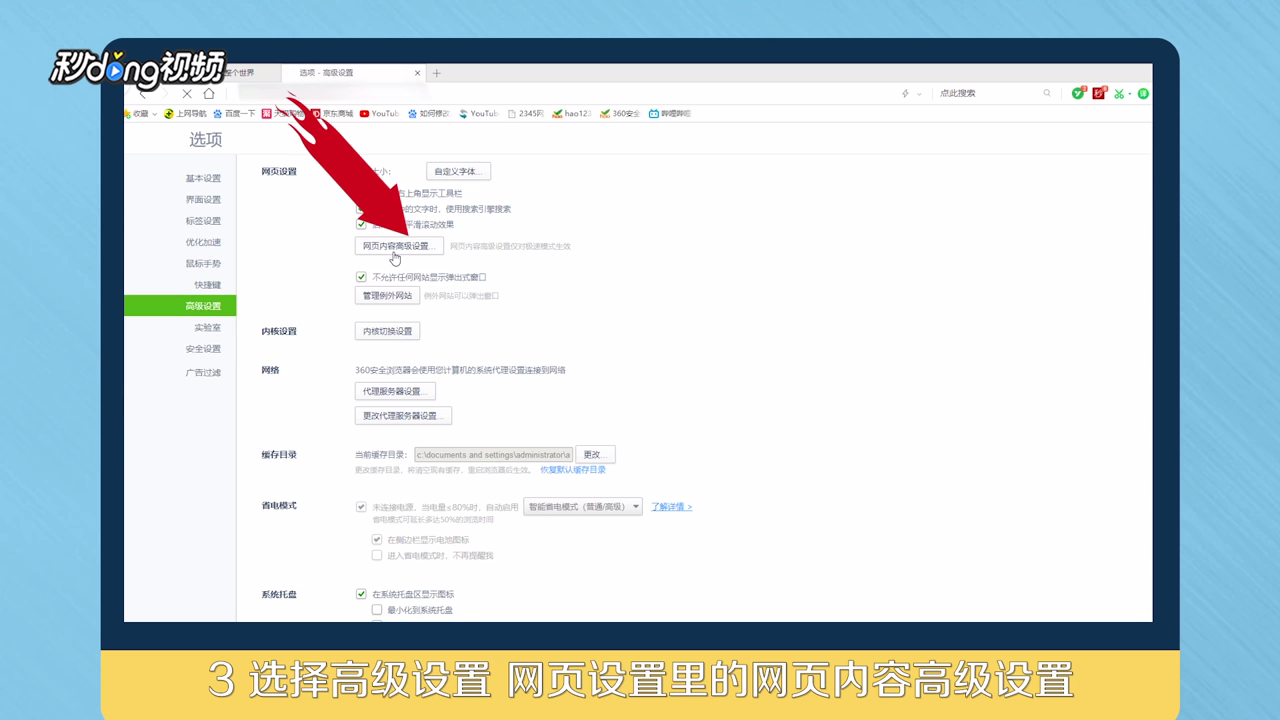Select 高级设置 in the sidebar

point(180,306)
